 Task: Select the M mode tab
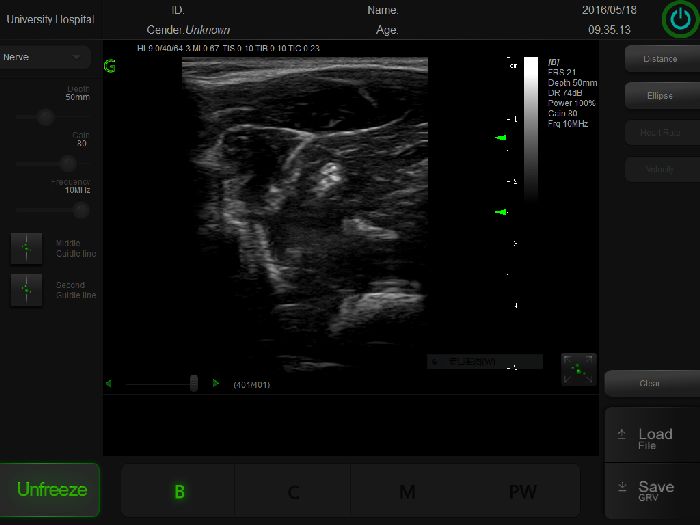[407, 491]
